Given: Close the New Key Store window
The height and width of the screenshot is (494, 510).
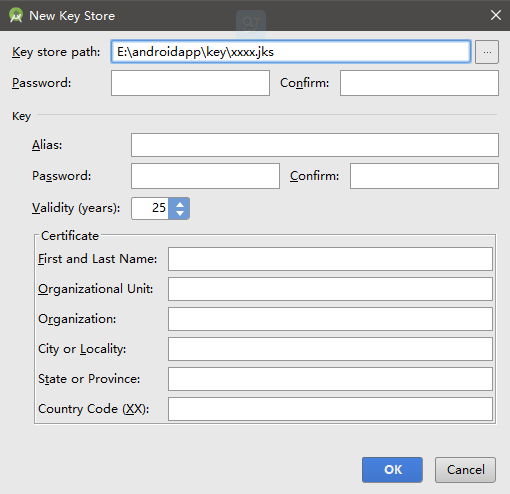Looking at the screenshot, I should [496, 15].
